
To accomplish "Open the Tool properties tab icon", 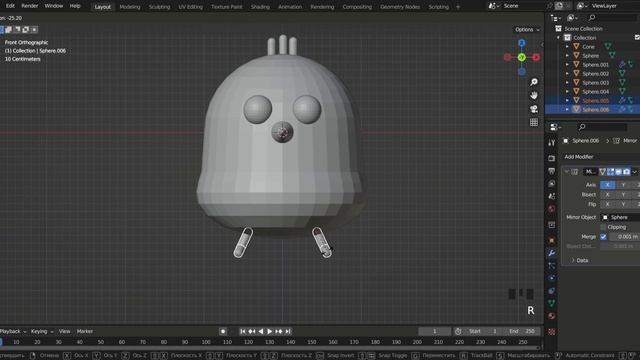I will [x=551, y=142].
